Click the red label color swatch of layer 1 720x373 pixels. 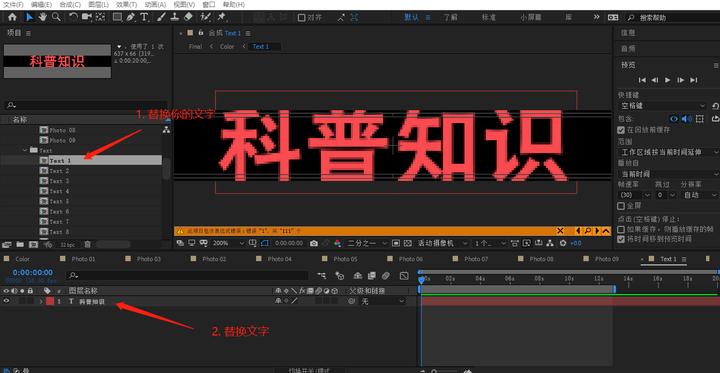point(50,301)
